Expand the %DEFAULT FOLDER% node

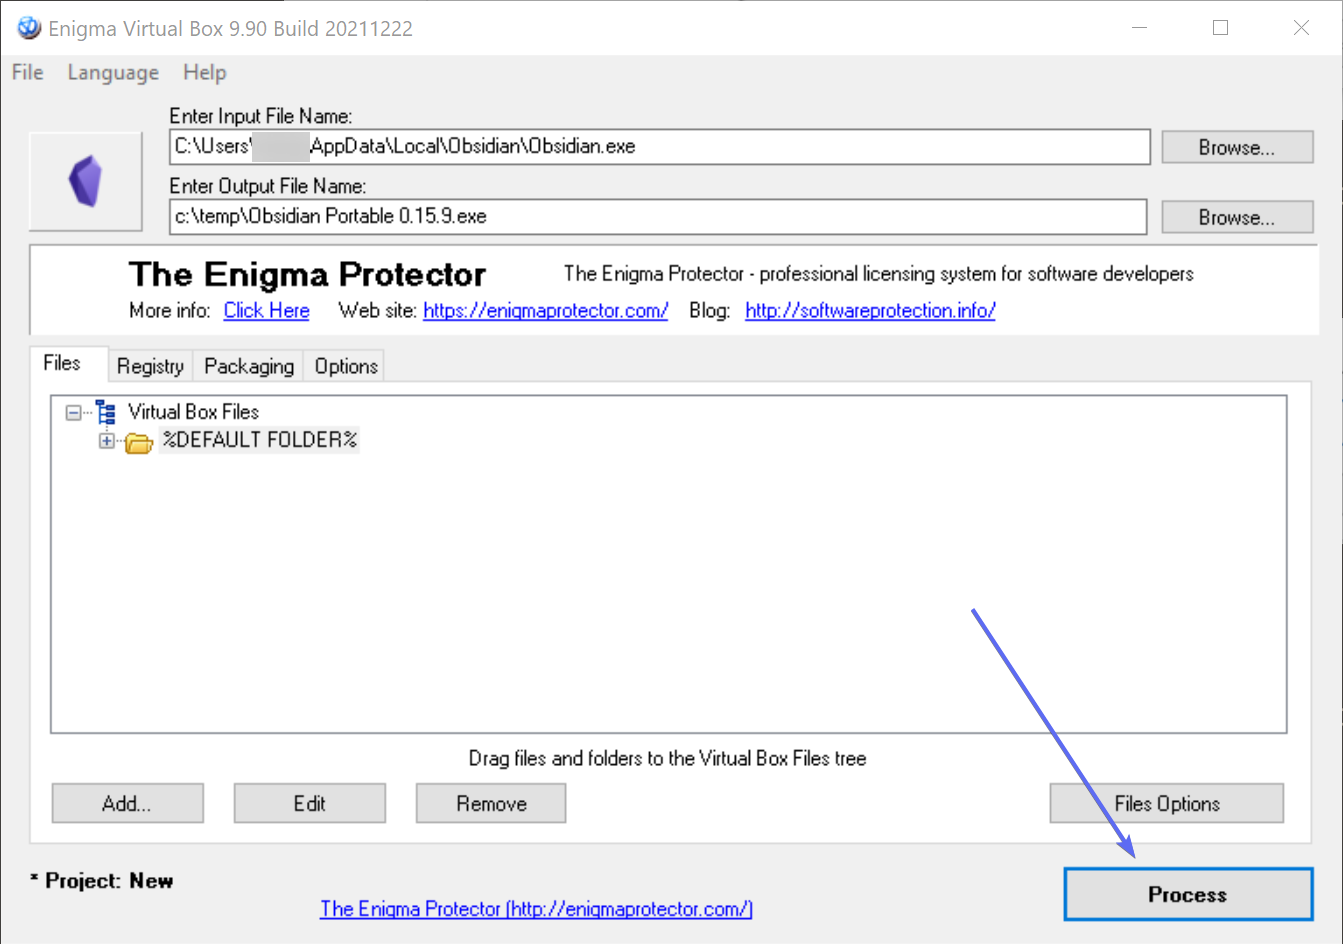[107, 440]
